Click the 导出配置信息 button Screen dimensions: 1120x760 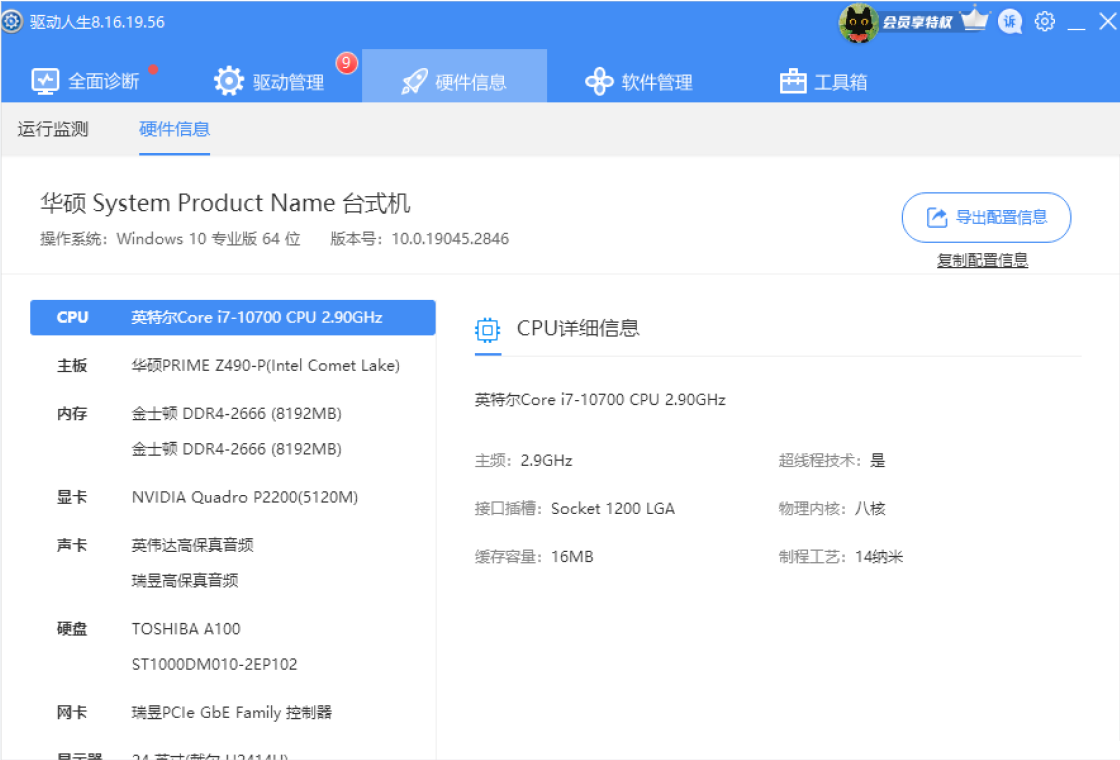[x=986, y=217]
